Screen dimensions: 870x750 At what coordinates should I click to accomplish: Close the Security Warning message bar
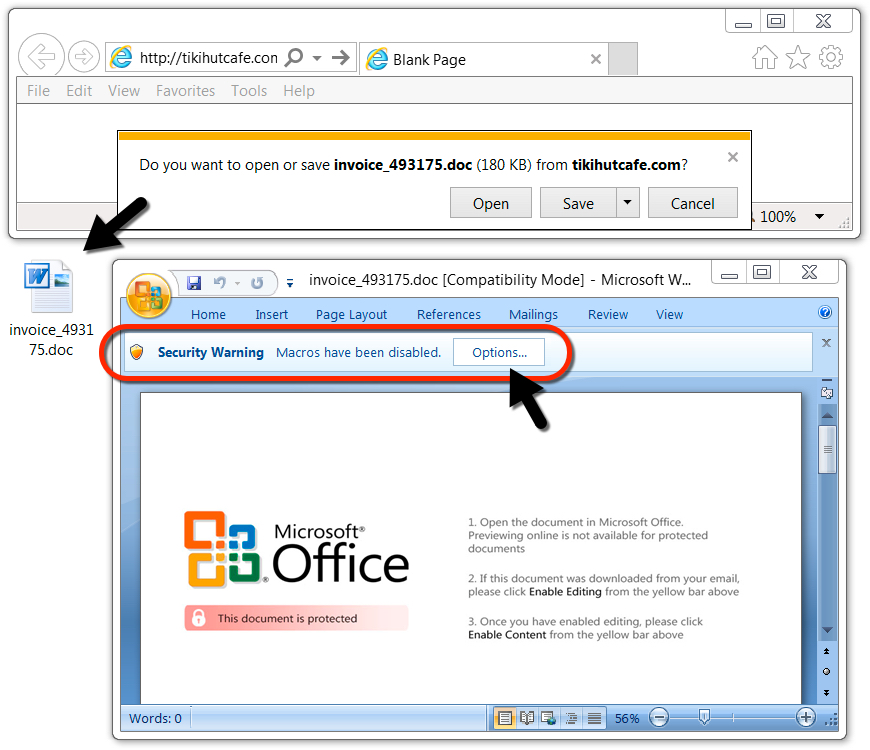826,343
